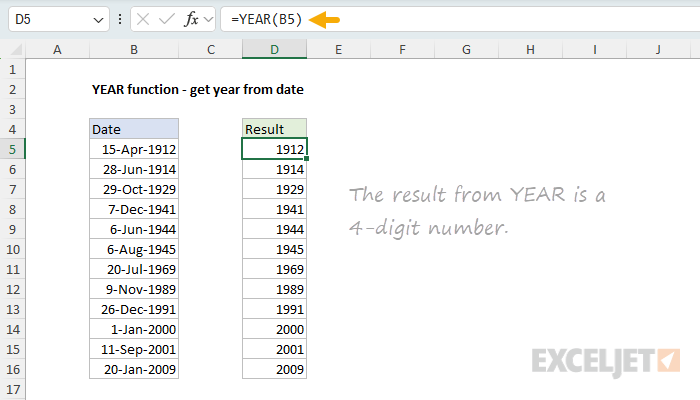Click result cell 1914
The image size is (700, 400).
pyautogui.click(x=275, y=170)
